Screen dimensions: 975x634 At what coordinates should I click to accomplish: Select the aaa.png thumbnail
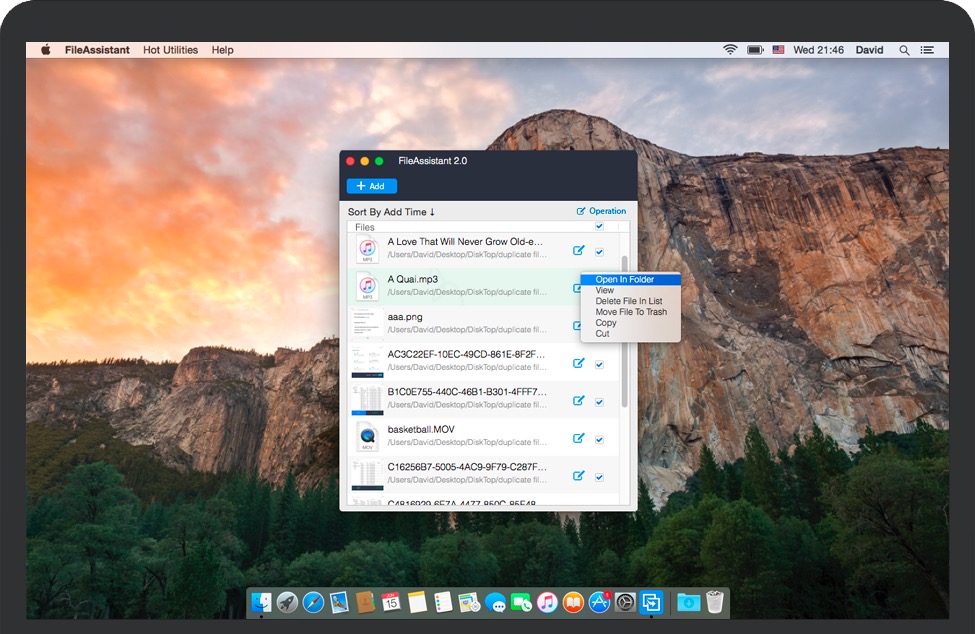pos(367,324)
